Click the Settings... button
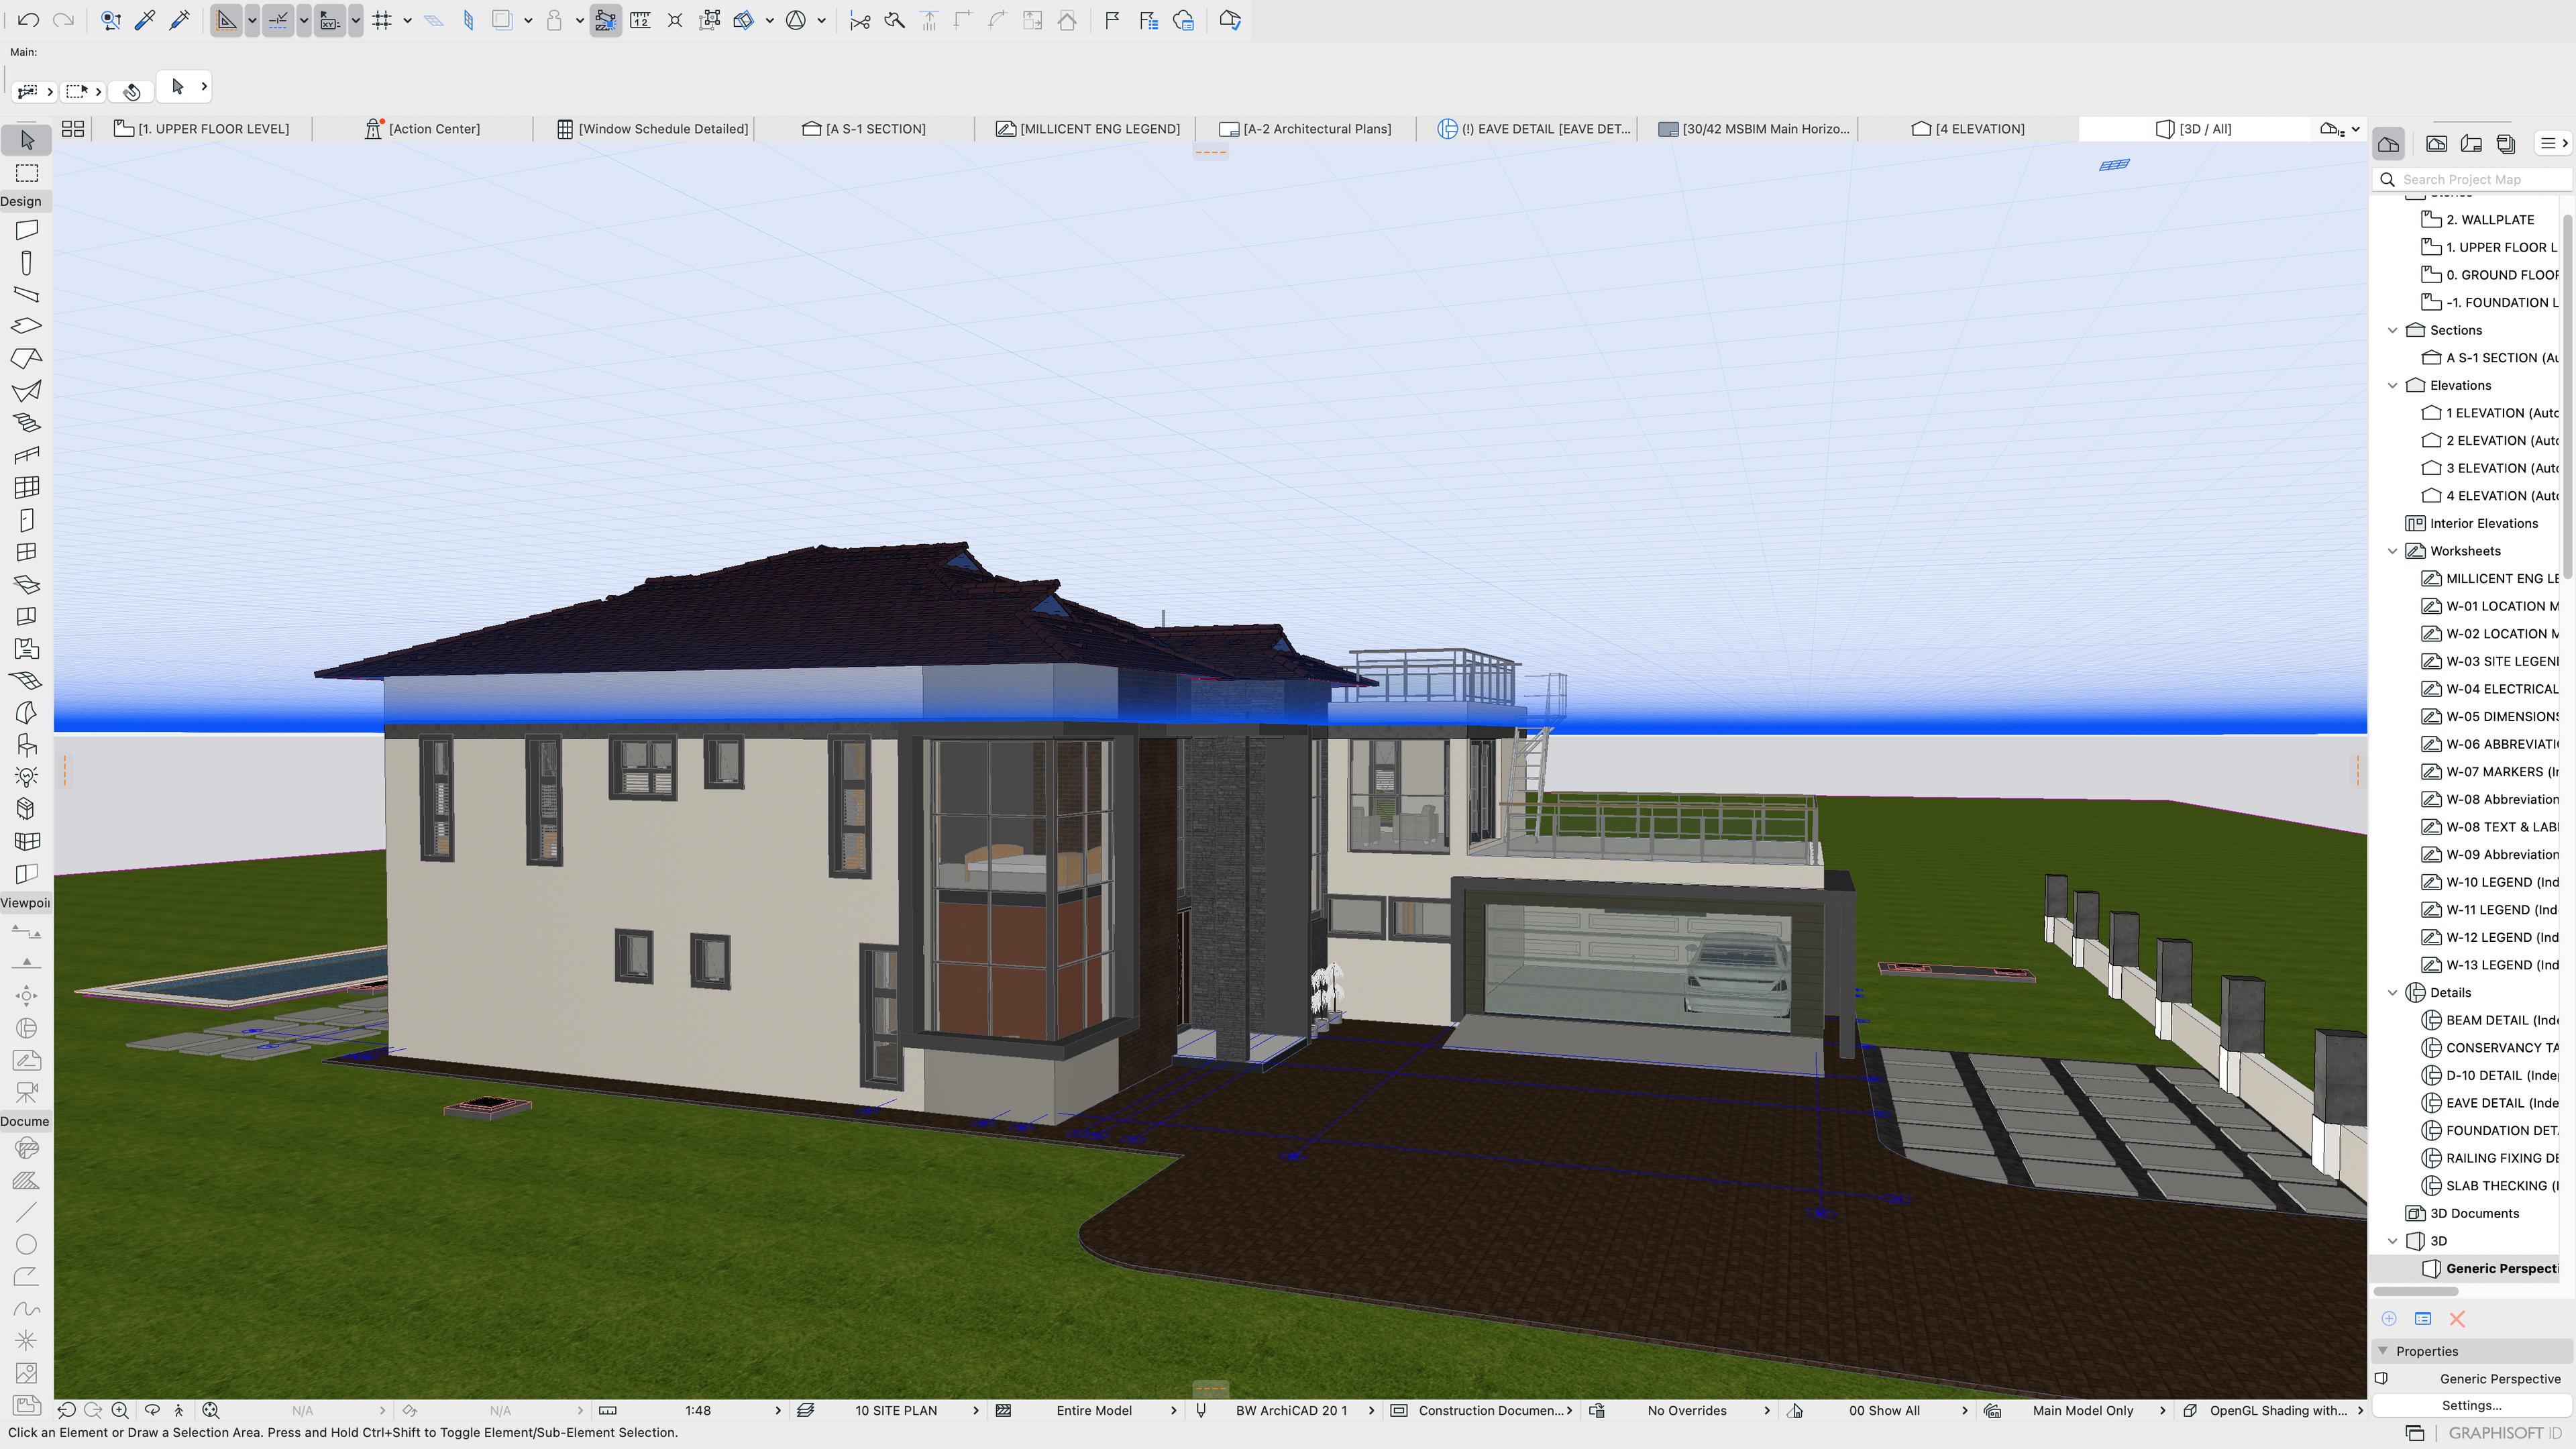The height and width of the screenshot is (1449, 2576). (2471, 1405)
